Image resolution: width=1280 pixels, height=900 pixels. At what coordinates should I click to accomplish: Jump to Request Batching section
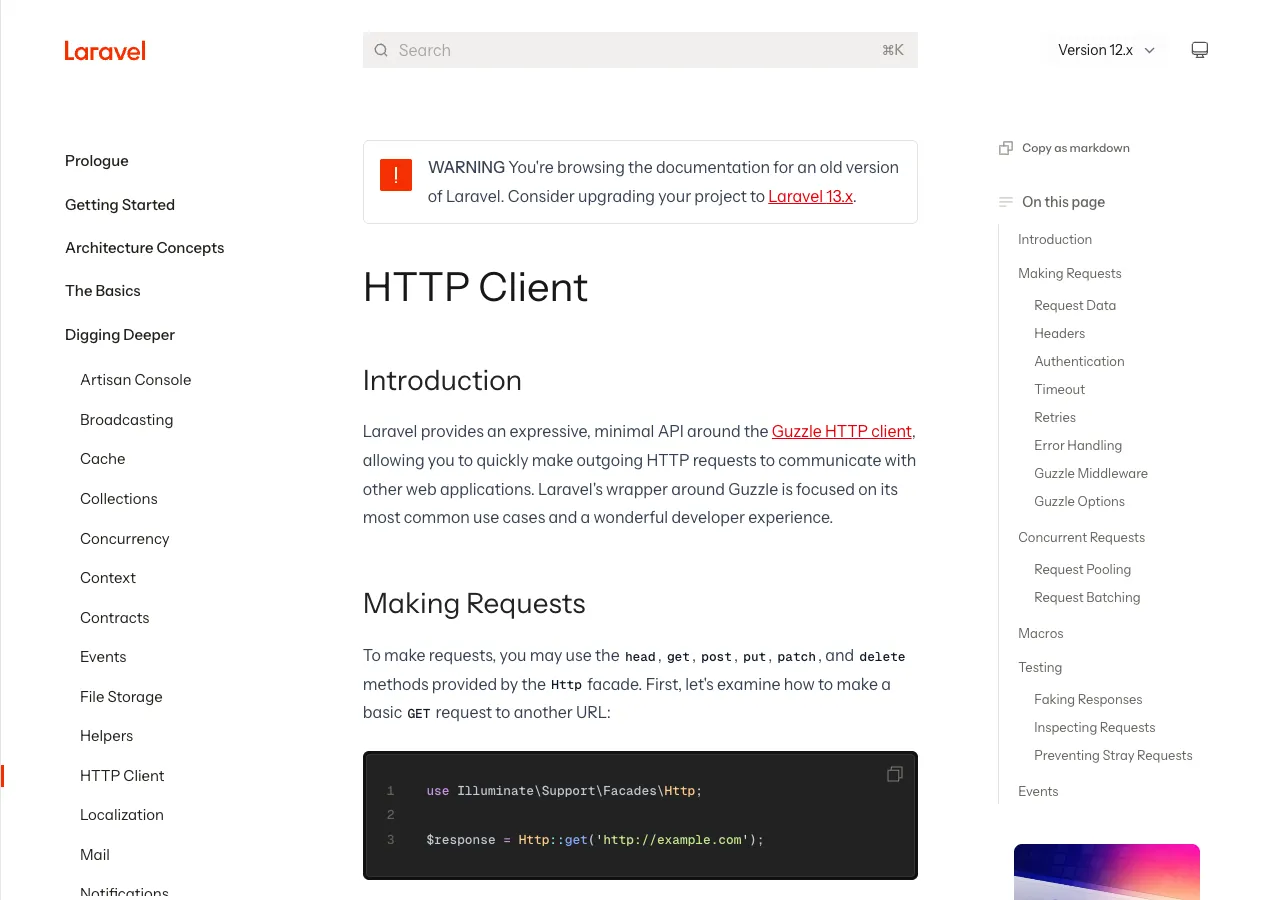click(1087, 597)
